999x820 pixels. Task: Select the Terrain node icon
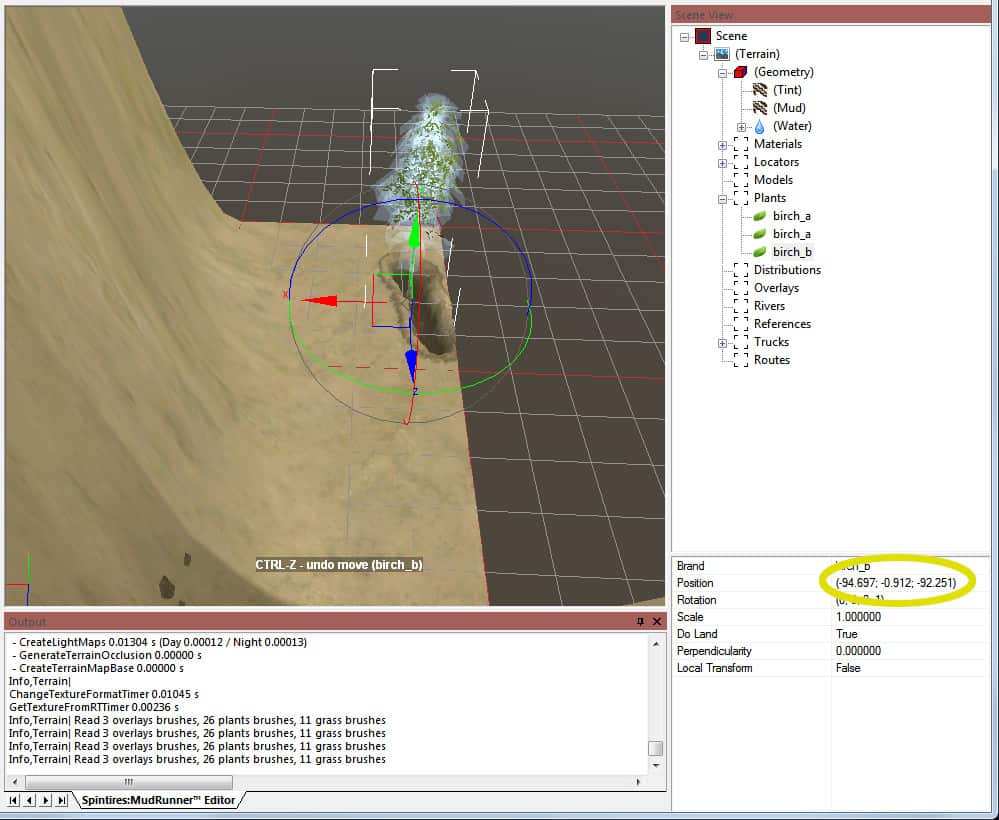tap(722, 54)
